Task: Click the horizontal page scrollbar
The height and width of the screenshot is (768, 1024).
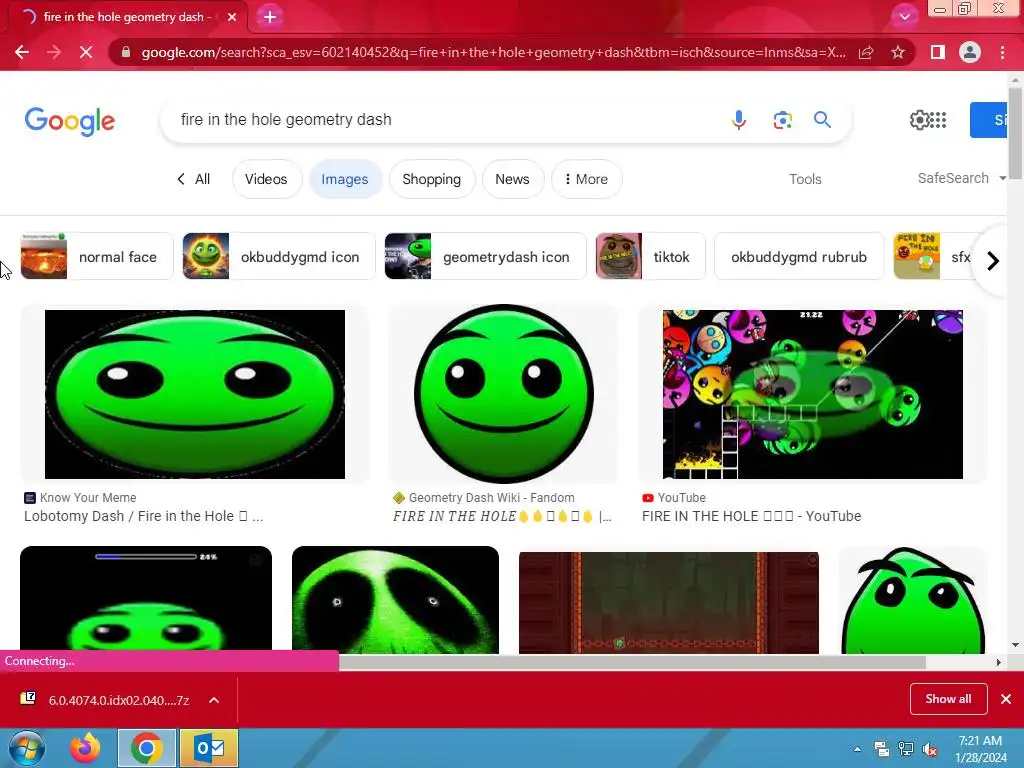Action: click(x=632, y=662)
